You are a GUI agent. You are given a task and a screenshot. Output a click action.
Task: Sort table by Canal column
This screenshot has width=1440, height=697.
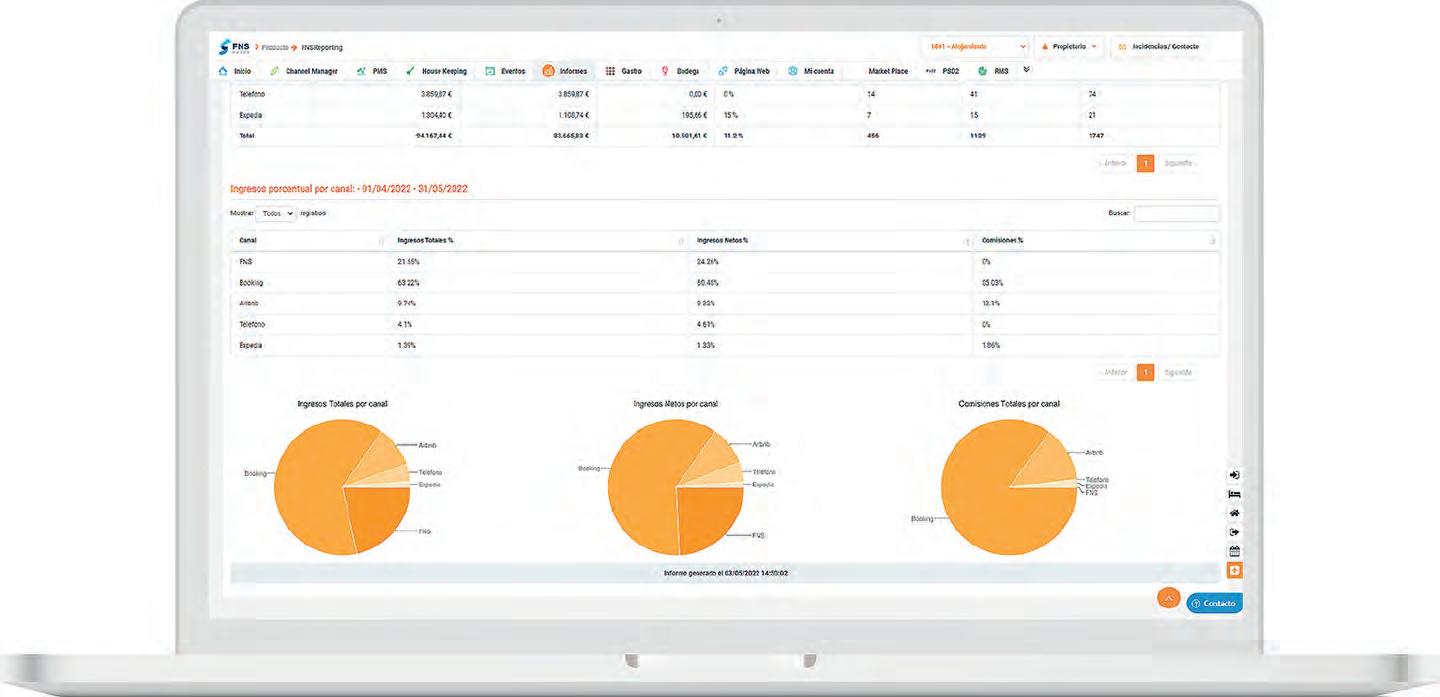309,241
